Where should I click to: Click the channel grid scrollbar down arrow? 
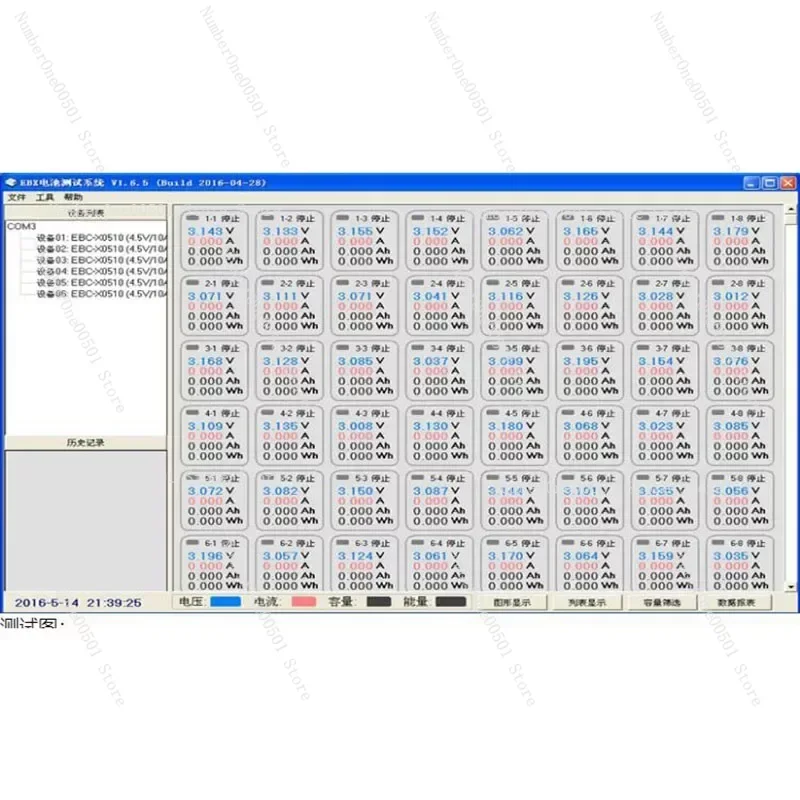coord(791,587)
